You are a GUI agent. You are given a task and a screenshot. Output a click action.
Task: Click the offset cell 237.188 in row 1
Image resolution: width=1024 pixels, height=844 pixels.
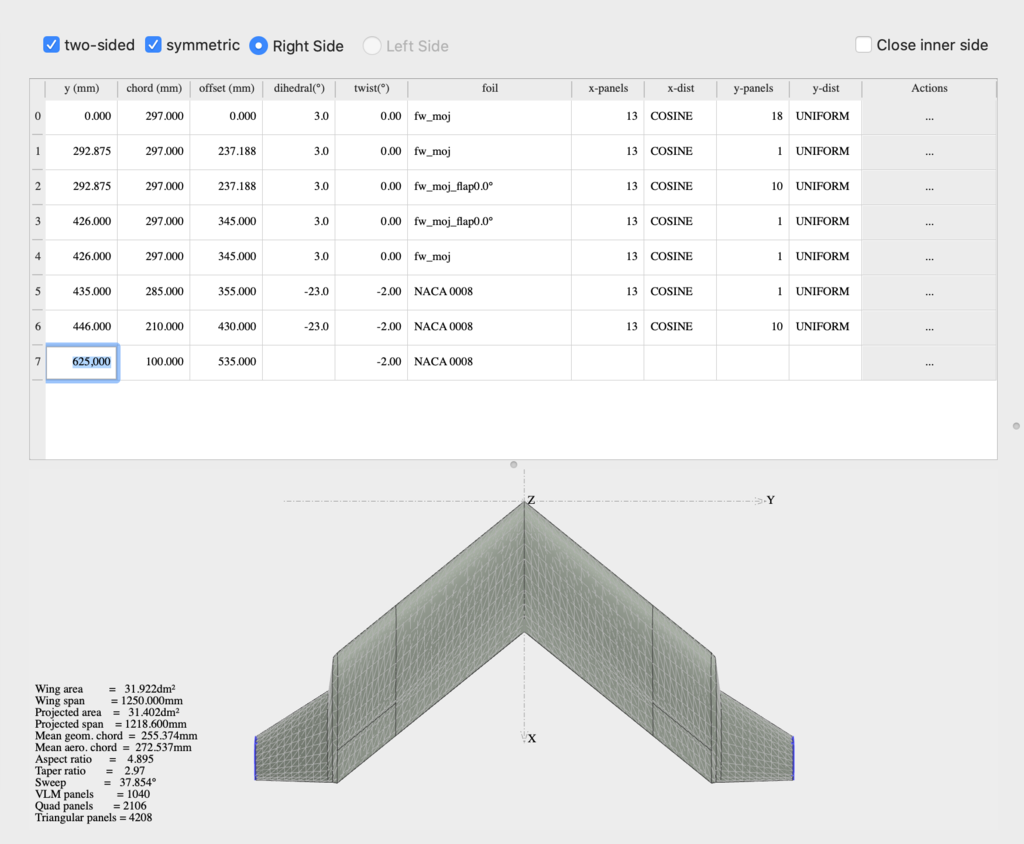[226, 152]
